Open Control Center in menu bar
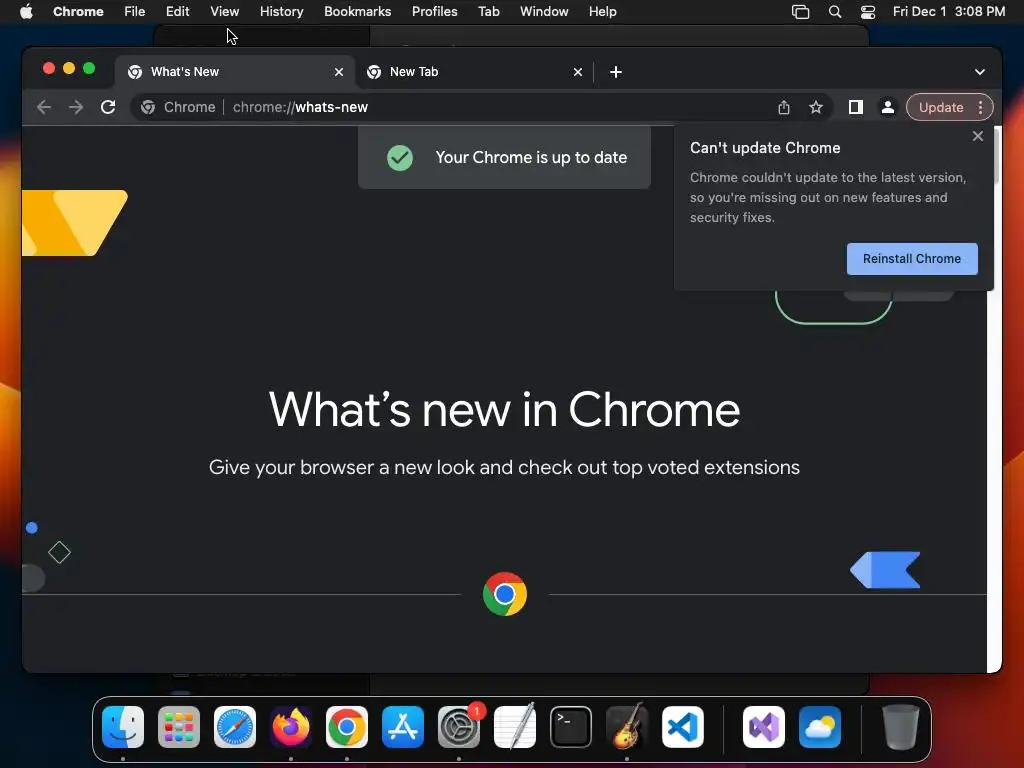1024x768 pixels. click(x=868, y=12)
